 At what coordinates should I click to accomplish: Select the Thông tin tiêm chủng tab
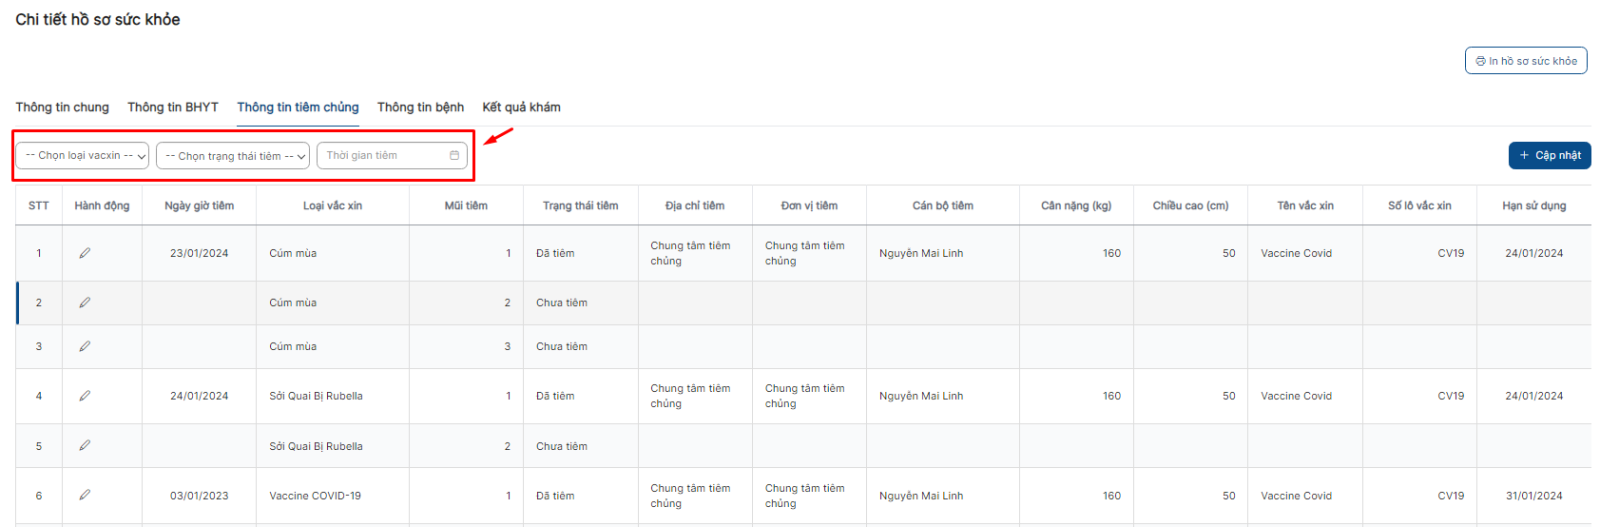pos(298,107)
